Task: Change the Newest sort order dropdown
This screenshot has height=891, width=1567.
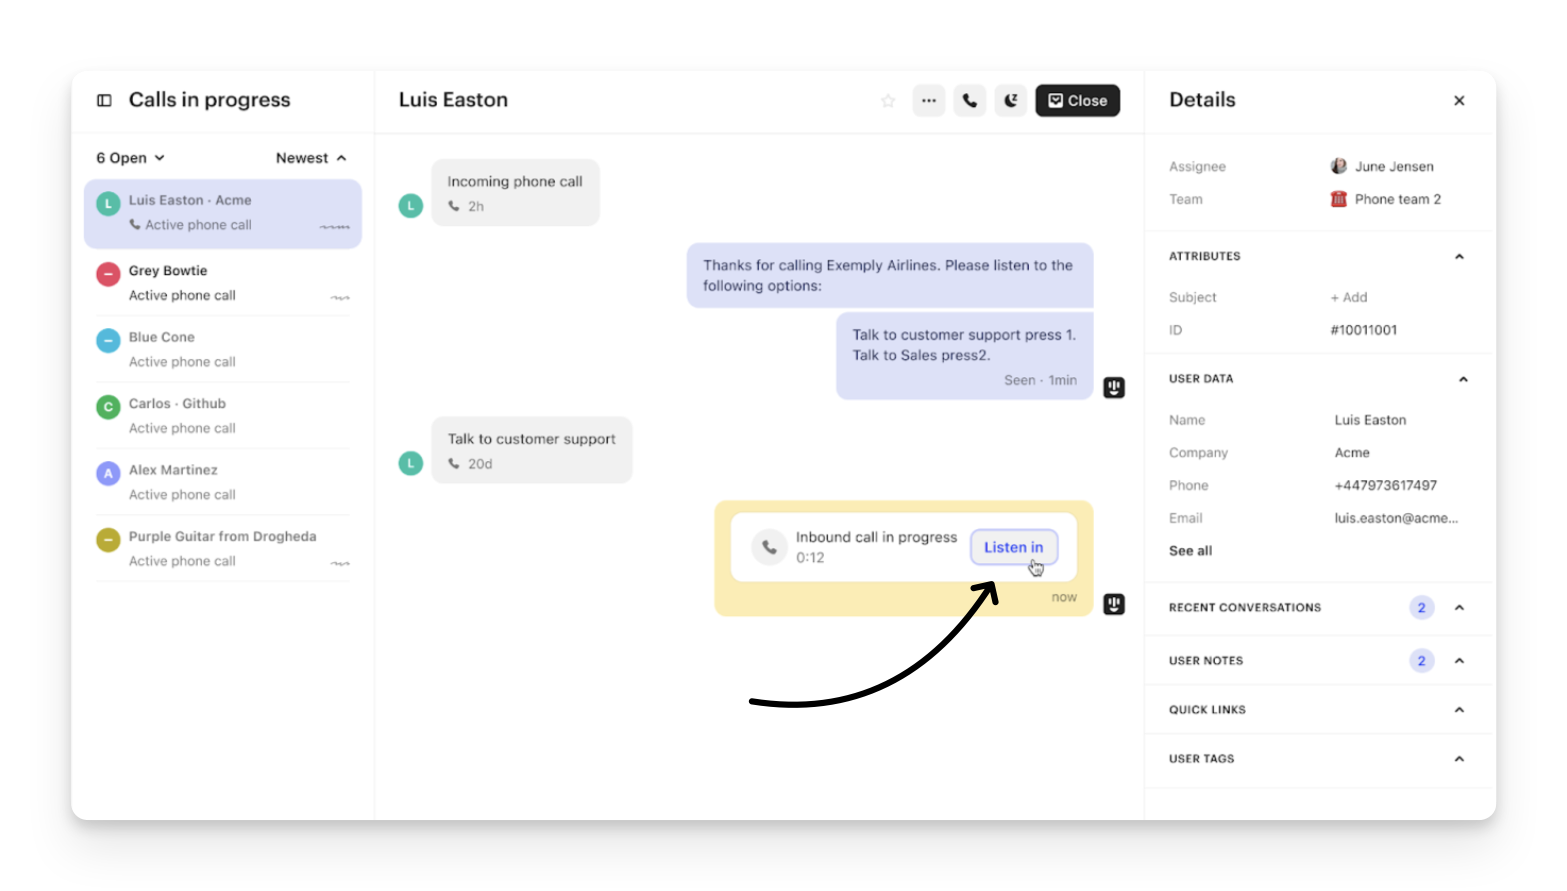Action: coord(311,158)
